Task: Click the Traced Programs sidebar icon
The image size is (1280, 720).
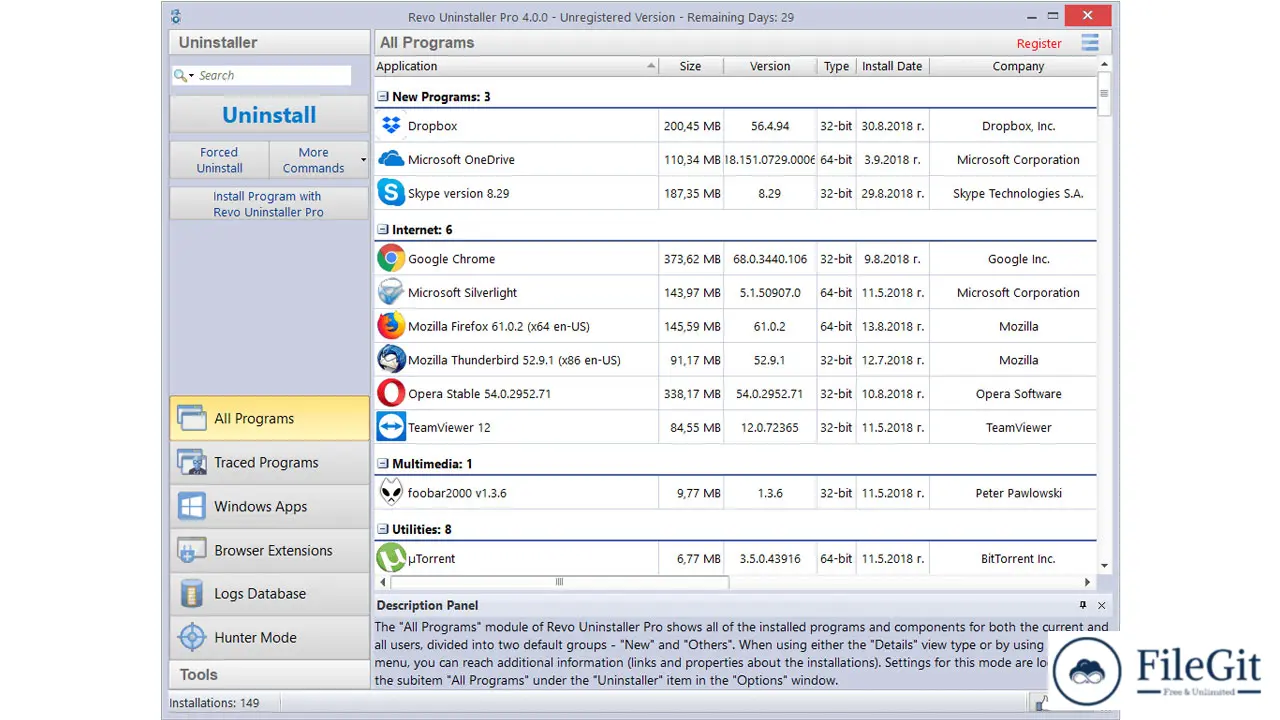Action: pyautogui.click(x=192, y=462)
